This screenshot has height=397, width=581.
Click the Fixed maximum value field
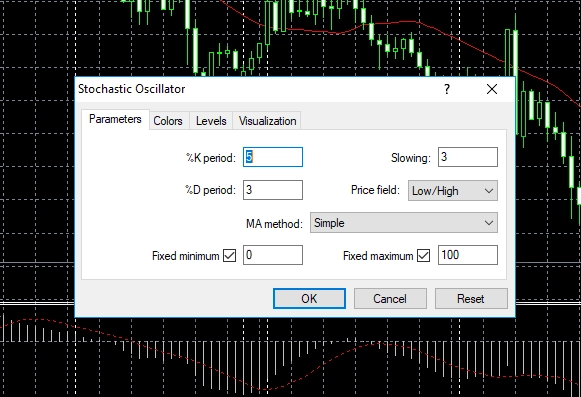468,255
